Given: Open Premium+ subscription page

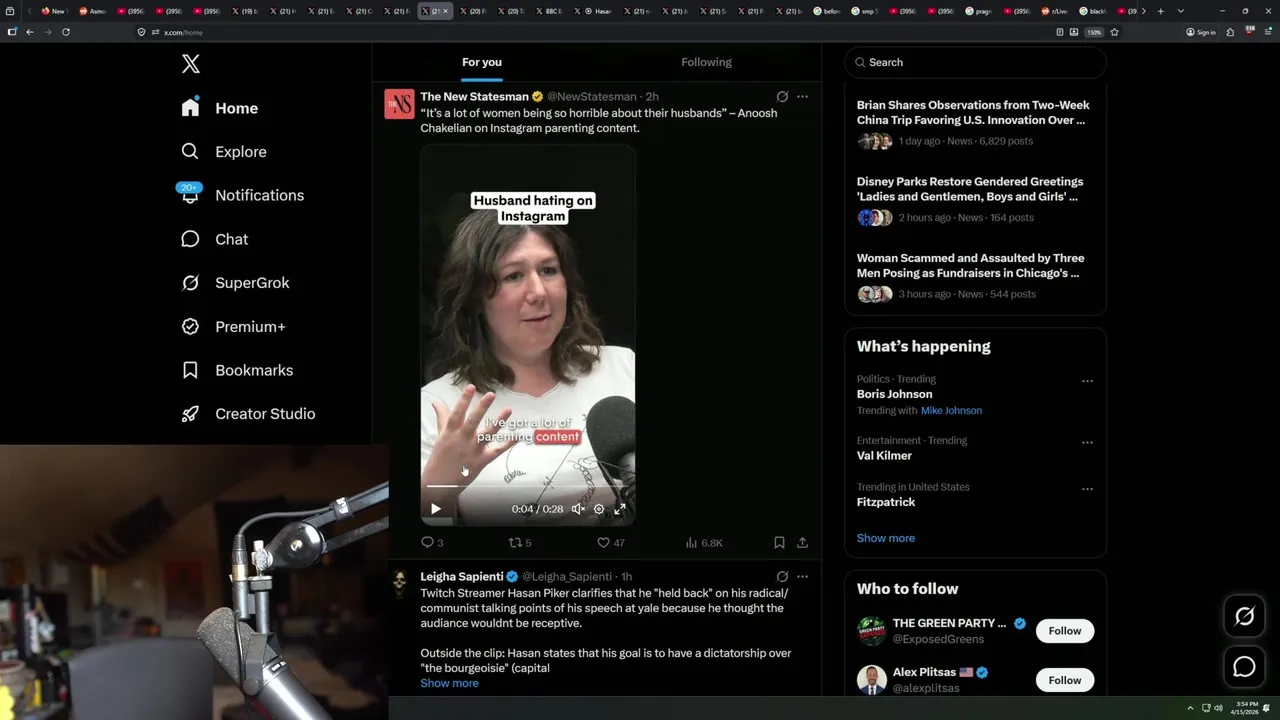Looking at the screenshot, I should coord(233,327).
